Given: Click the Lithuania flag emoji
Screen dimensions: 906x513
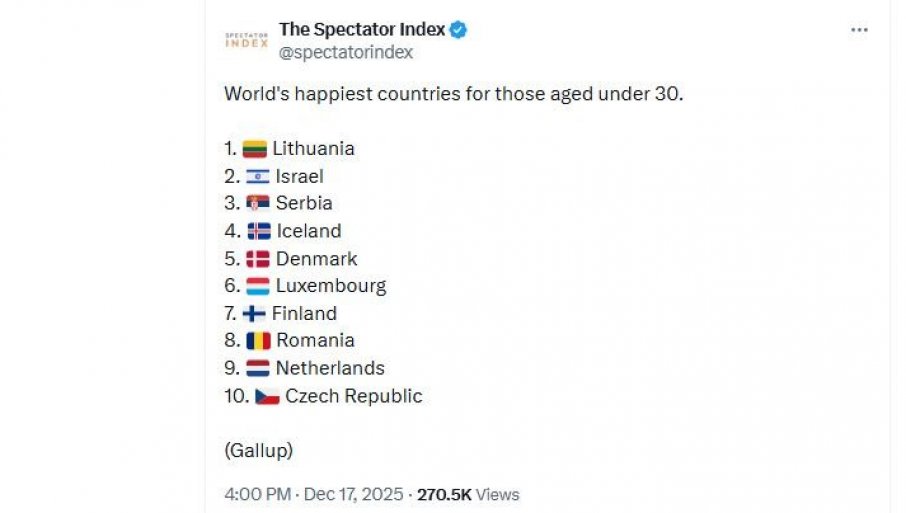Looking at the screenshot, I should coord(254,149).
